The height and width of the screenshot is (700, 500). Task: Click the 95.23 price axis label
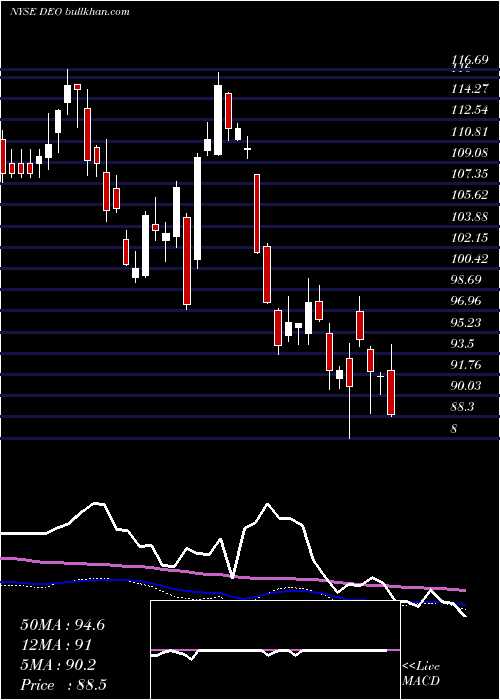(467, 323)
